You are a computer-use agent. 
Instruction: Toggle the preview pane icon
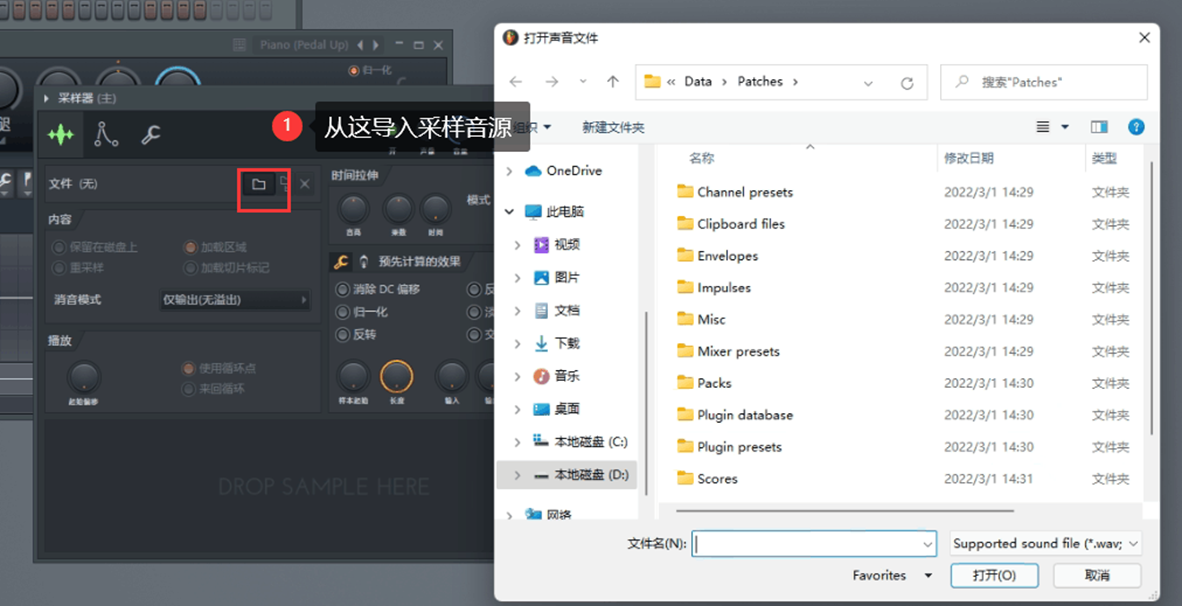point(1099,127)
